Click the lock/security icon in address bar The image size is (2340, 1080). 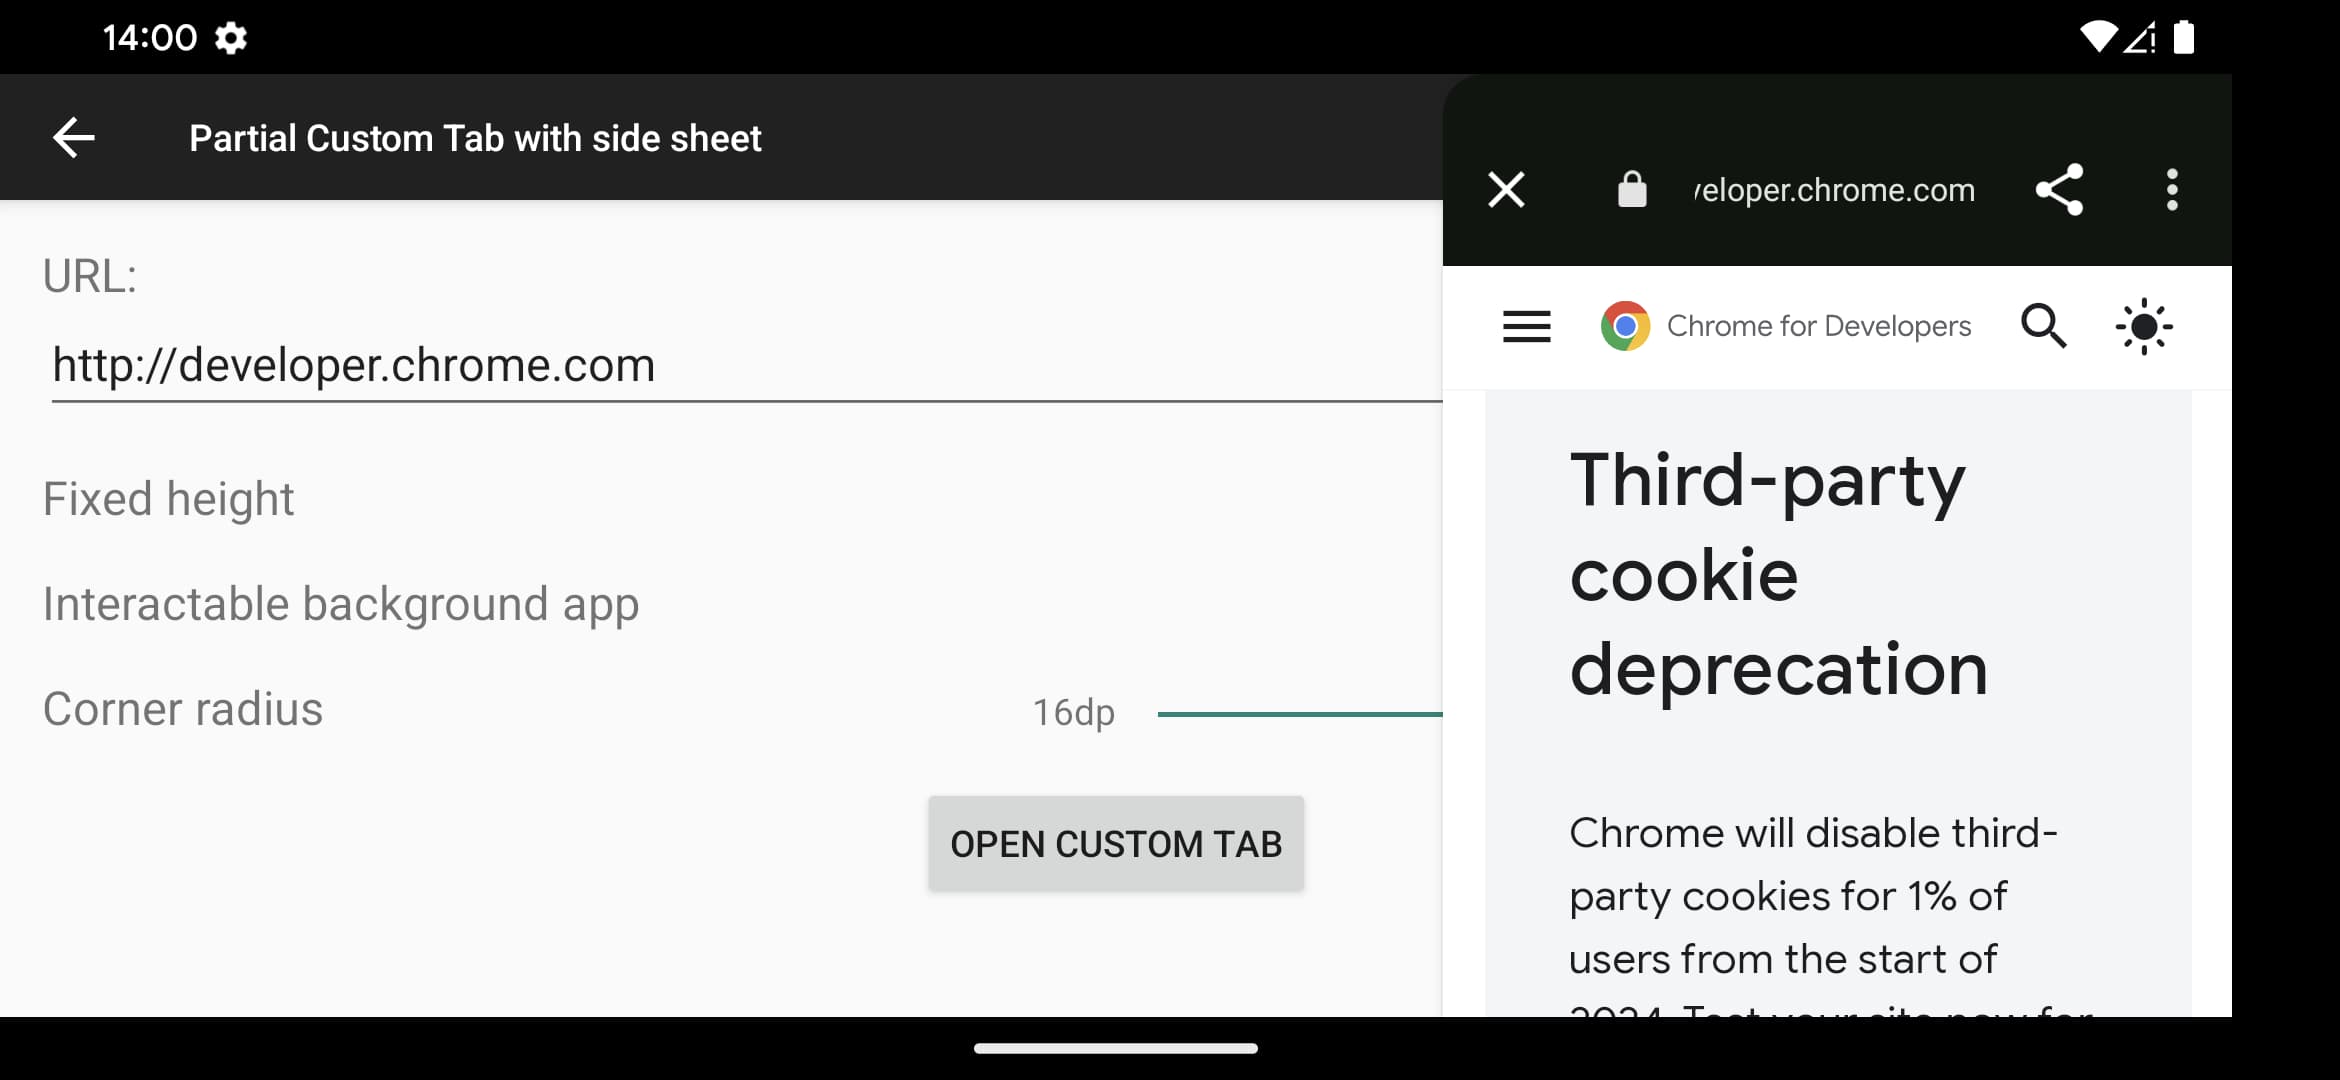1628,189
